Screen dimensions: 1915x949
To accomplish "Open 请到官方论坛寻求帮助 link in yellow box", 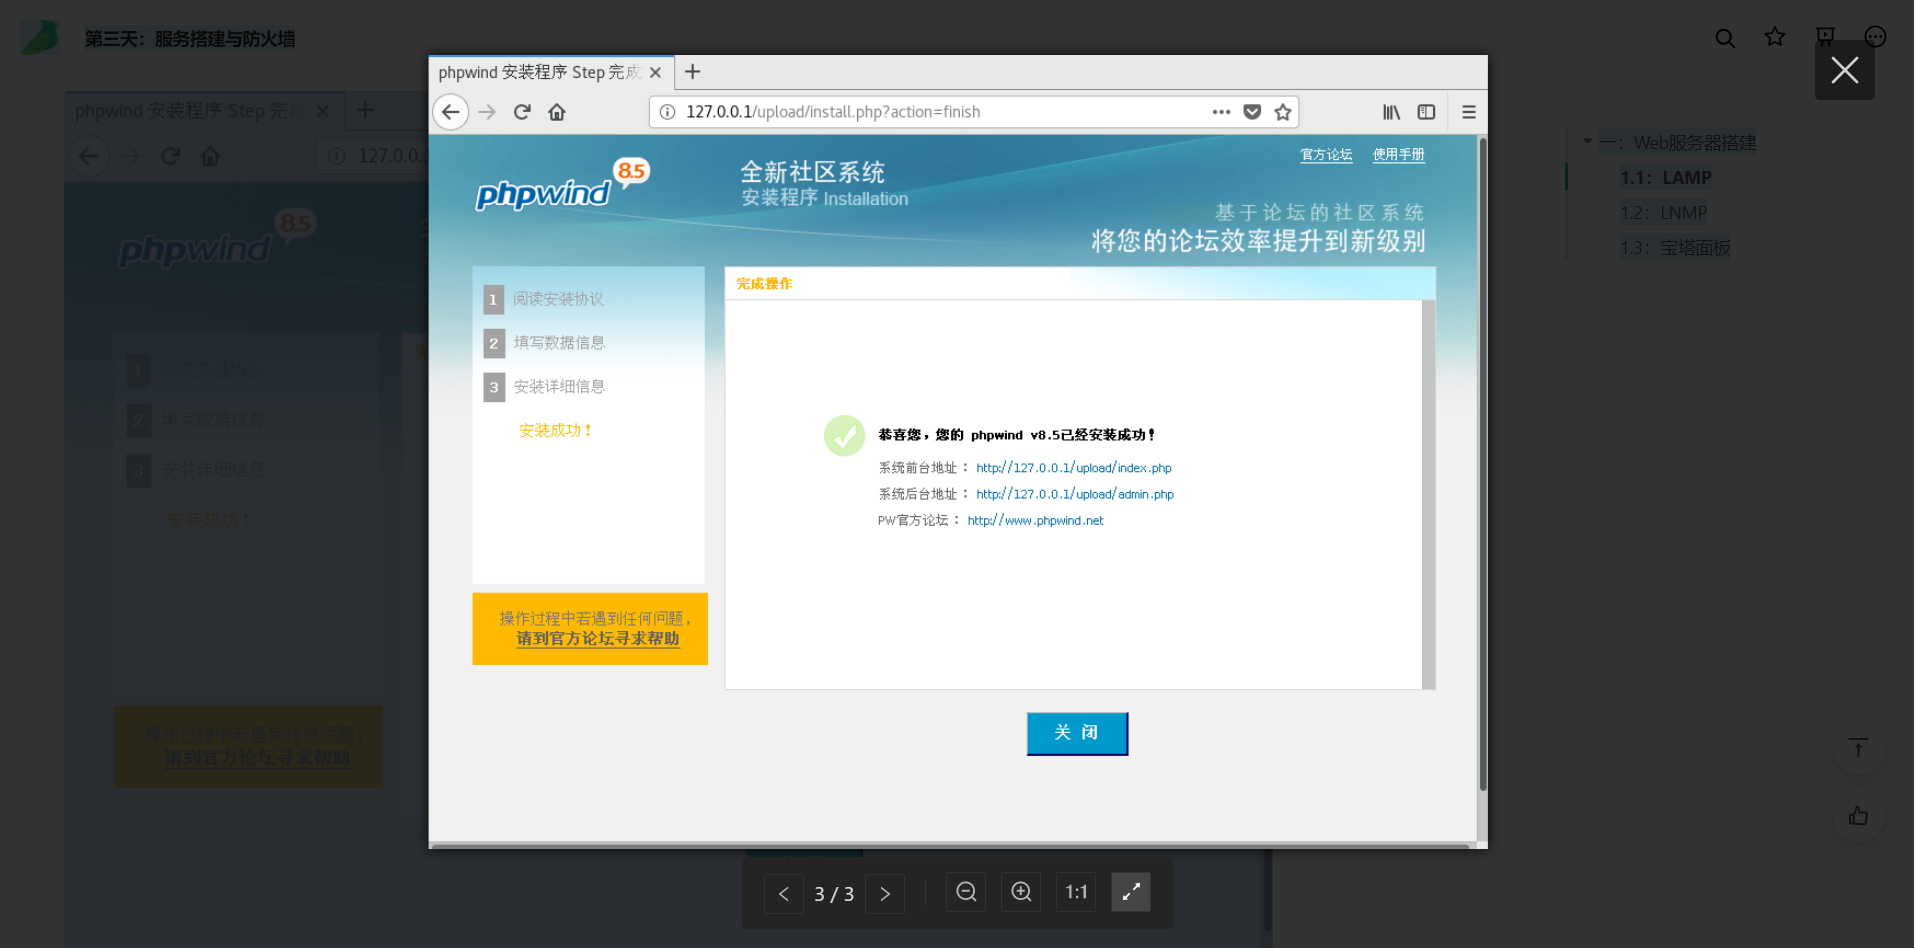I will (x=598, y=639).
